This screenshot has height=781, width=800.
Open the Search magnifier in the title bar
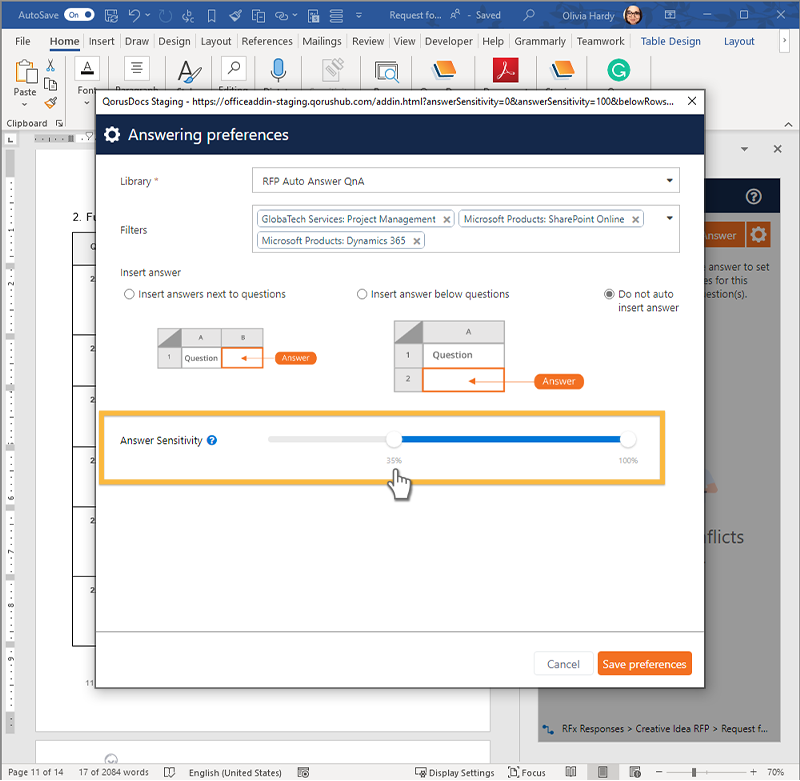click(x=529, y=15)
